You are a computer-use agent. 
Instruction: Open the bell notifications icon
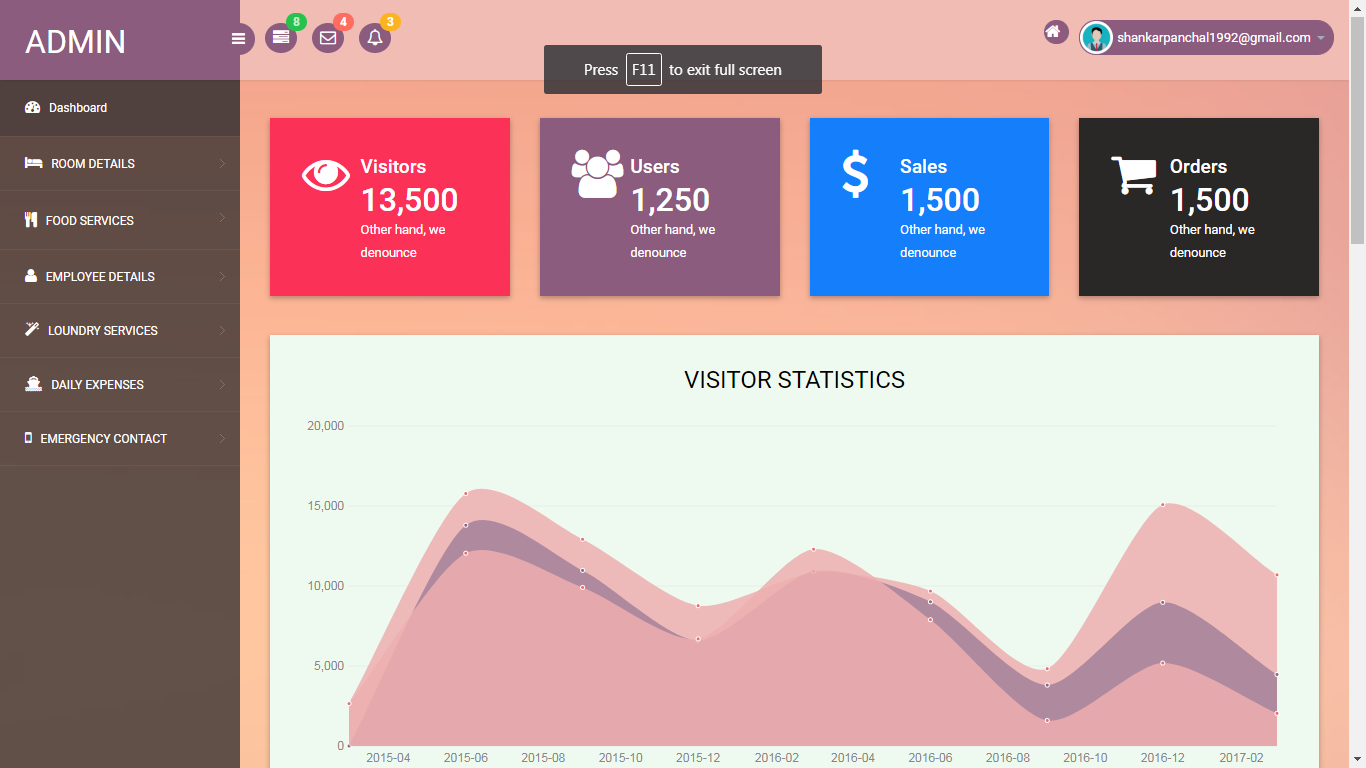point(375,38)
